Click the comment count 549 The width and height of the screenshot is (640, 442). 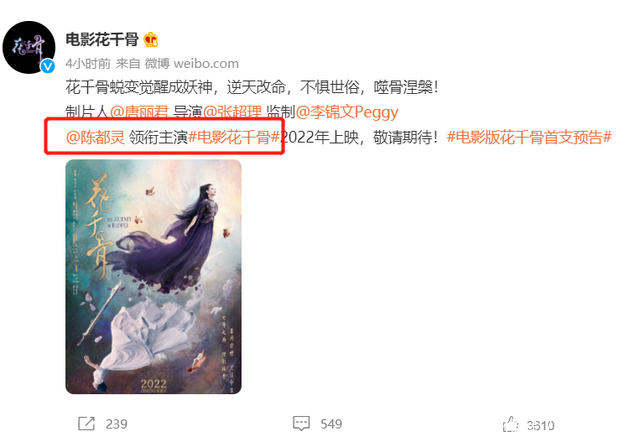(x=331, y=424)
